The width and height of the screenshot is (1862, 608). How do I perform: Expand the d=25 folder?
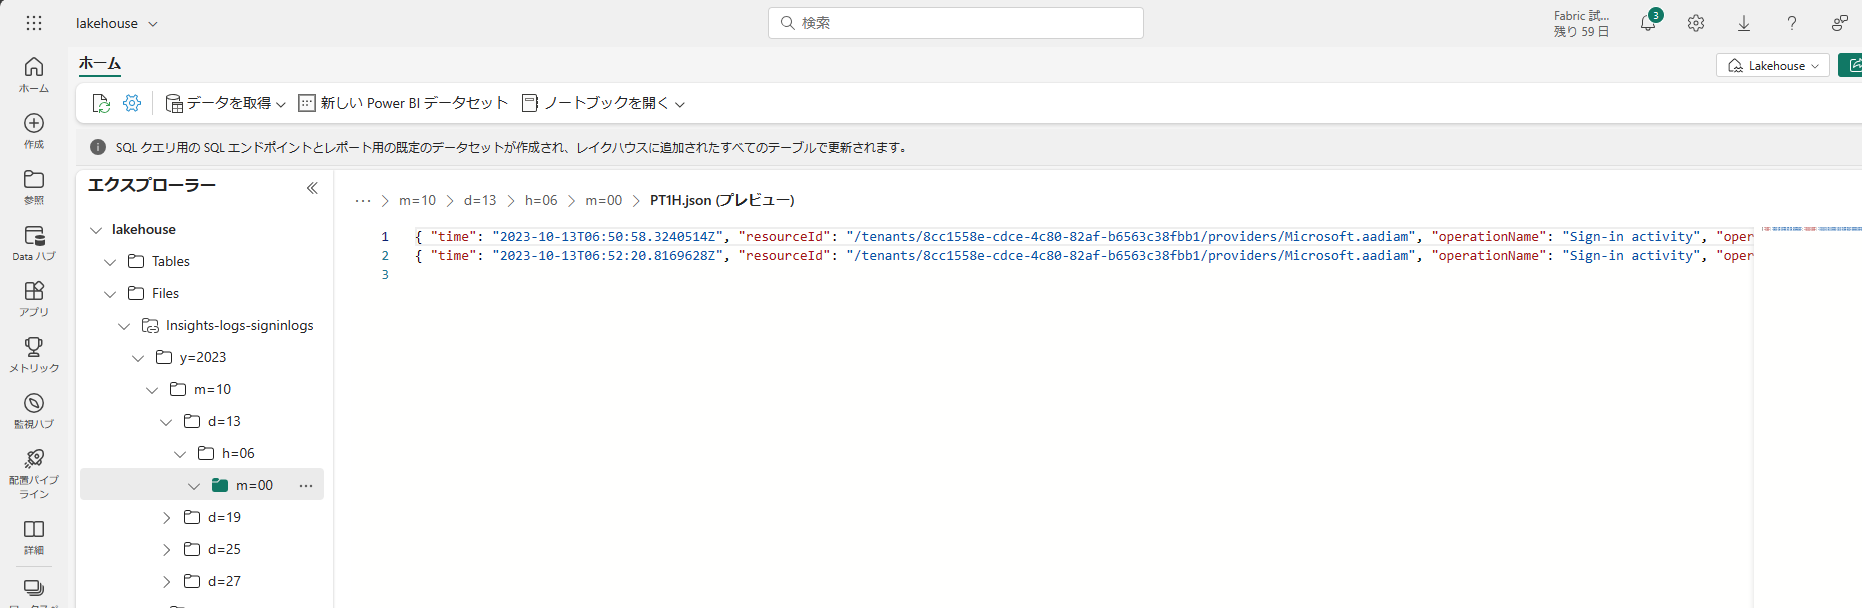click(166, 550)
